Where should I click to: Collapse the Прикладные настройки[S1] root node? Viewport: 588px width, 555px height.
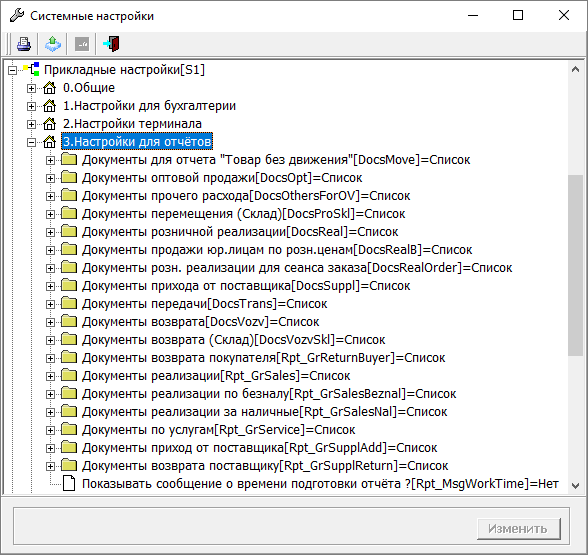pyautogui.click(x=12, y=70)
